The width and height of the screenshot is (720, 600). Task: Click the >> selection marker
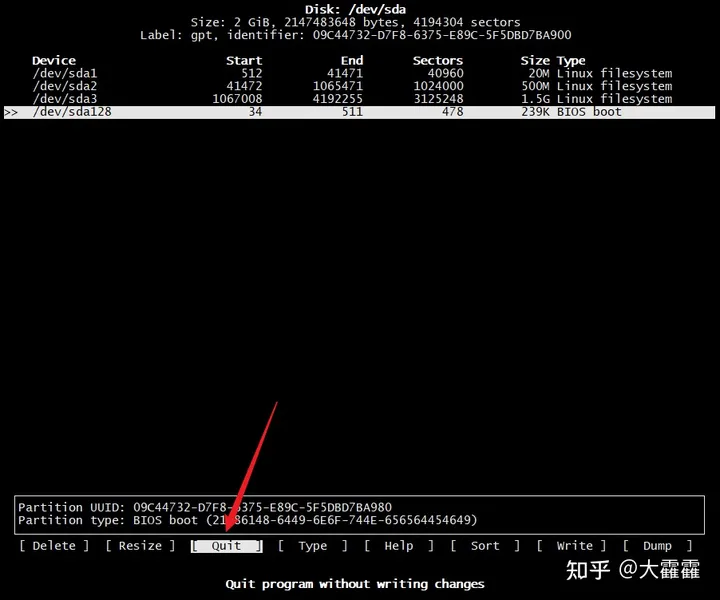(x=11, y=112)
